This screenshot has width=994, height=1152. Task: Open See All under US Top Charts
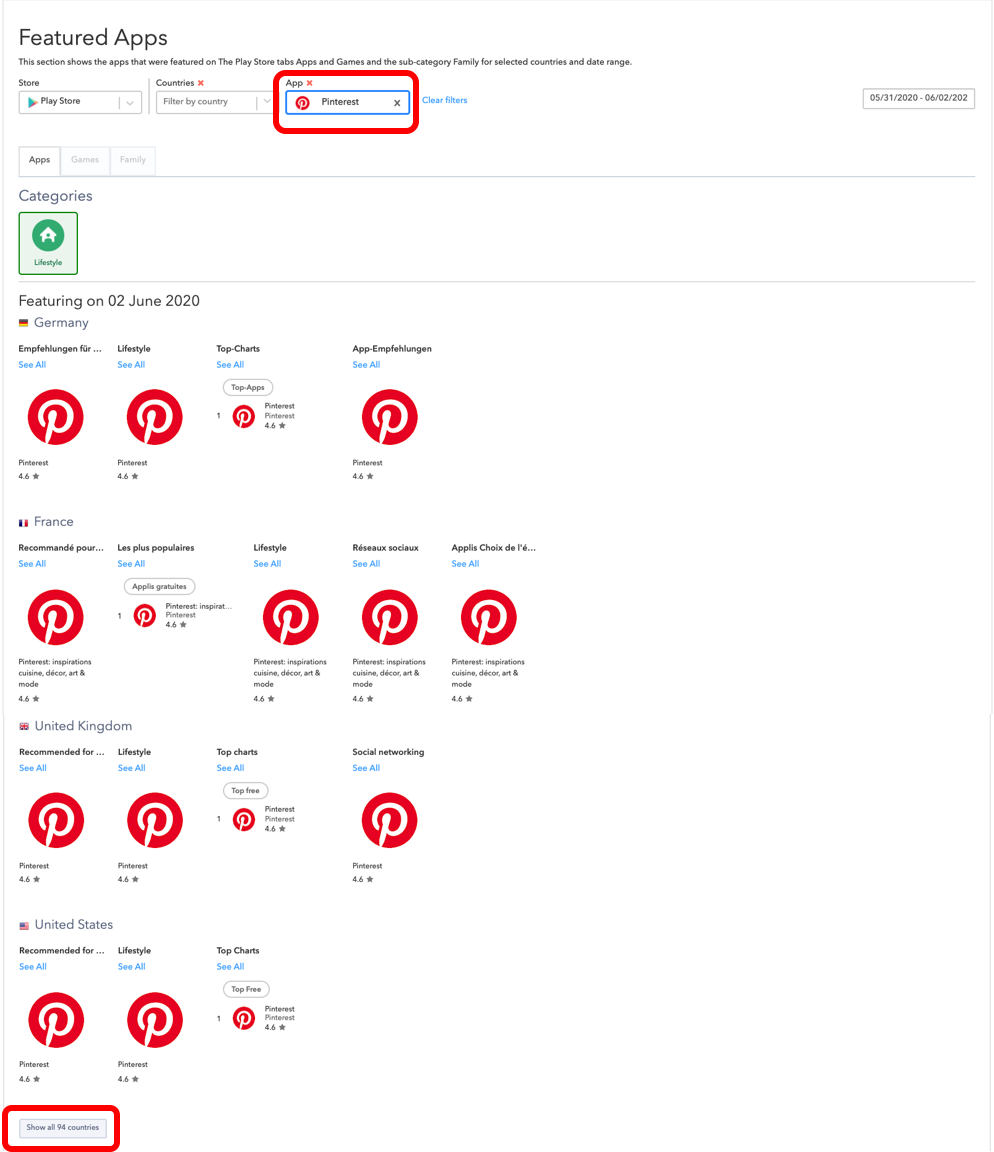pyautogui.click(x=230, y=967)
